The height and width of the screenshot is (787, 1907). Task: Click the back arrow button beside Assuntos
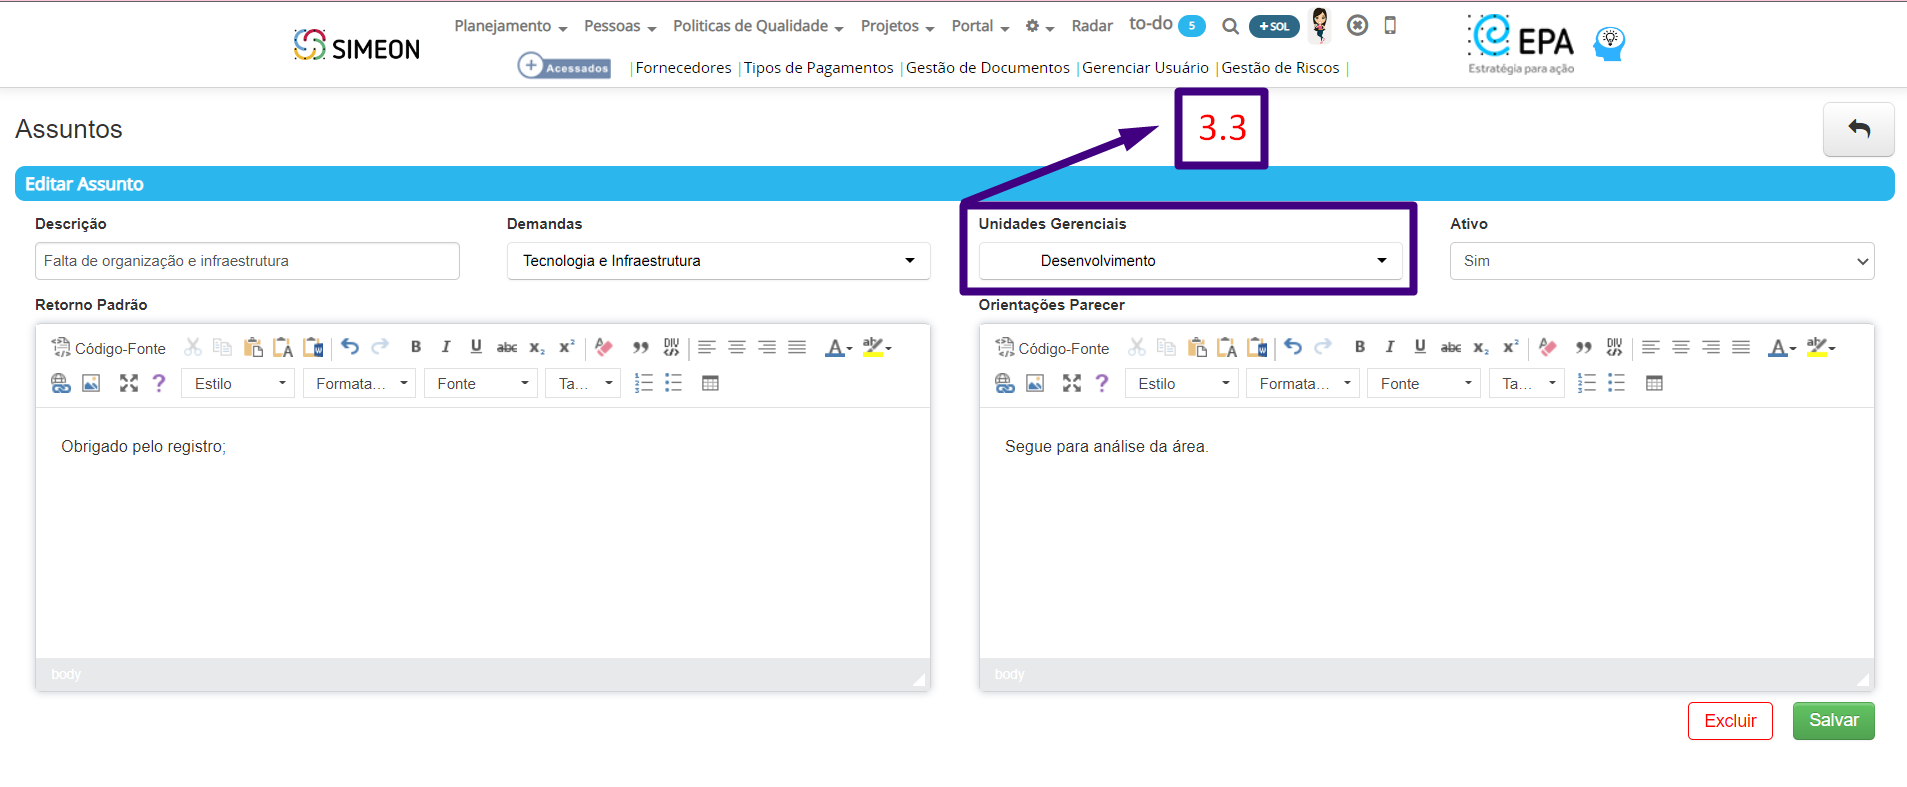(1858, 129)
